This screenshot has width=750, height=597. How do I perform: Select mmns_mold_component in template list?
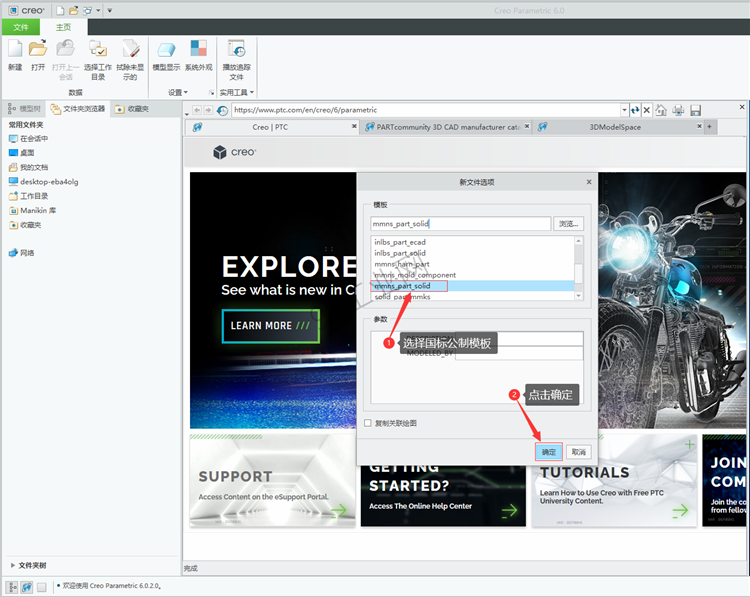point(473,275)
